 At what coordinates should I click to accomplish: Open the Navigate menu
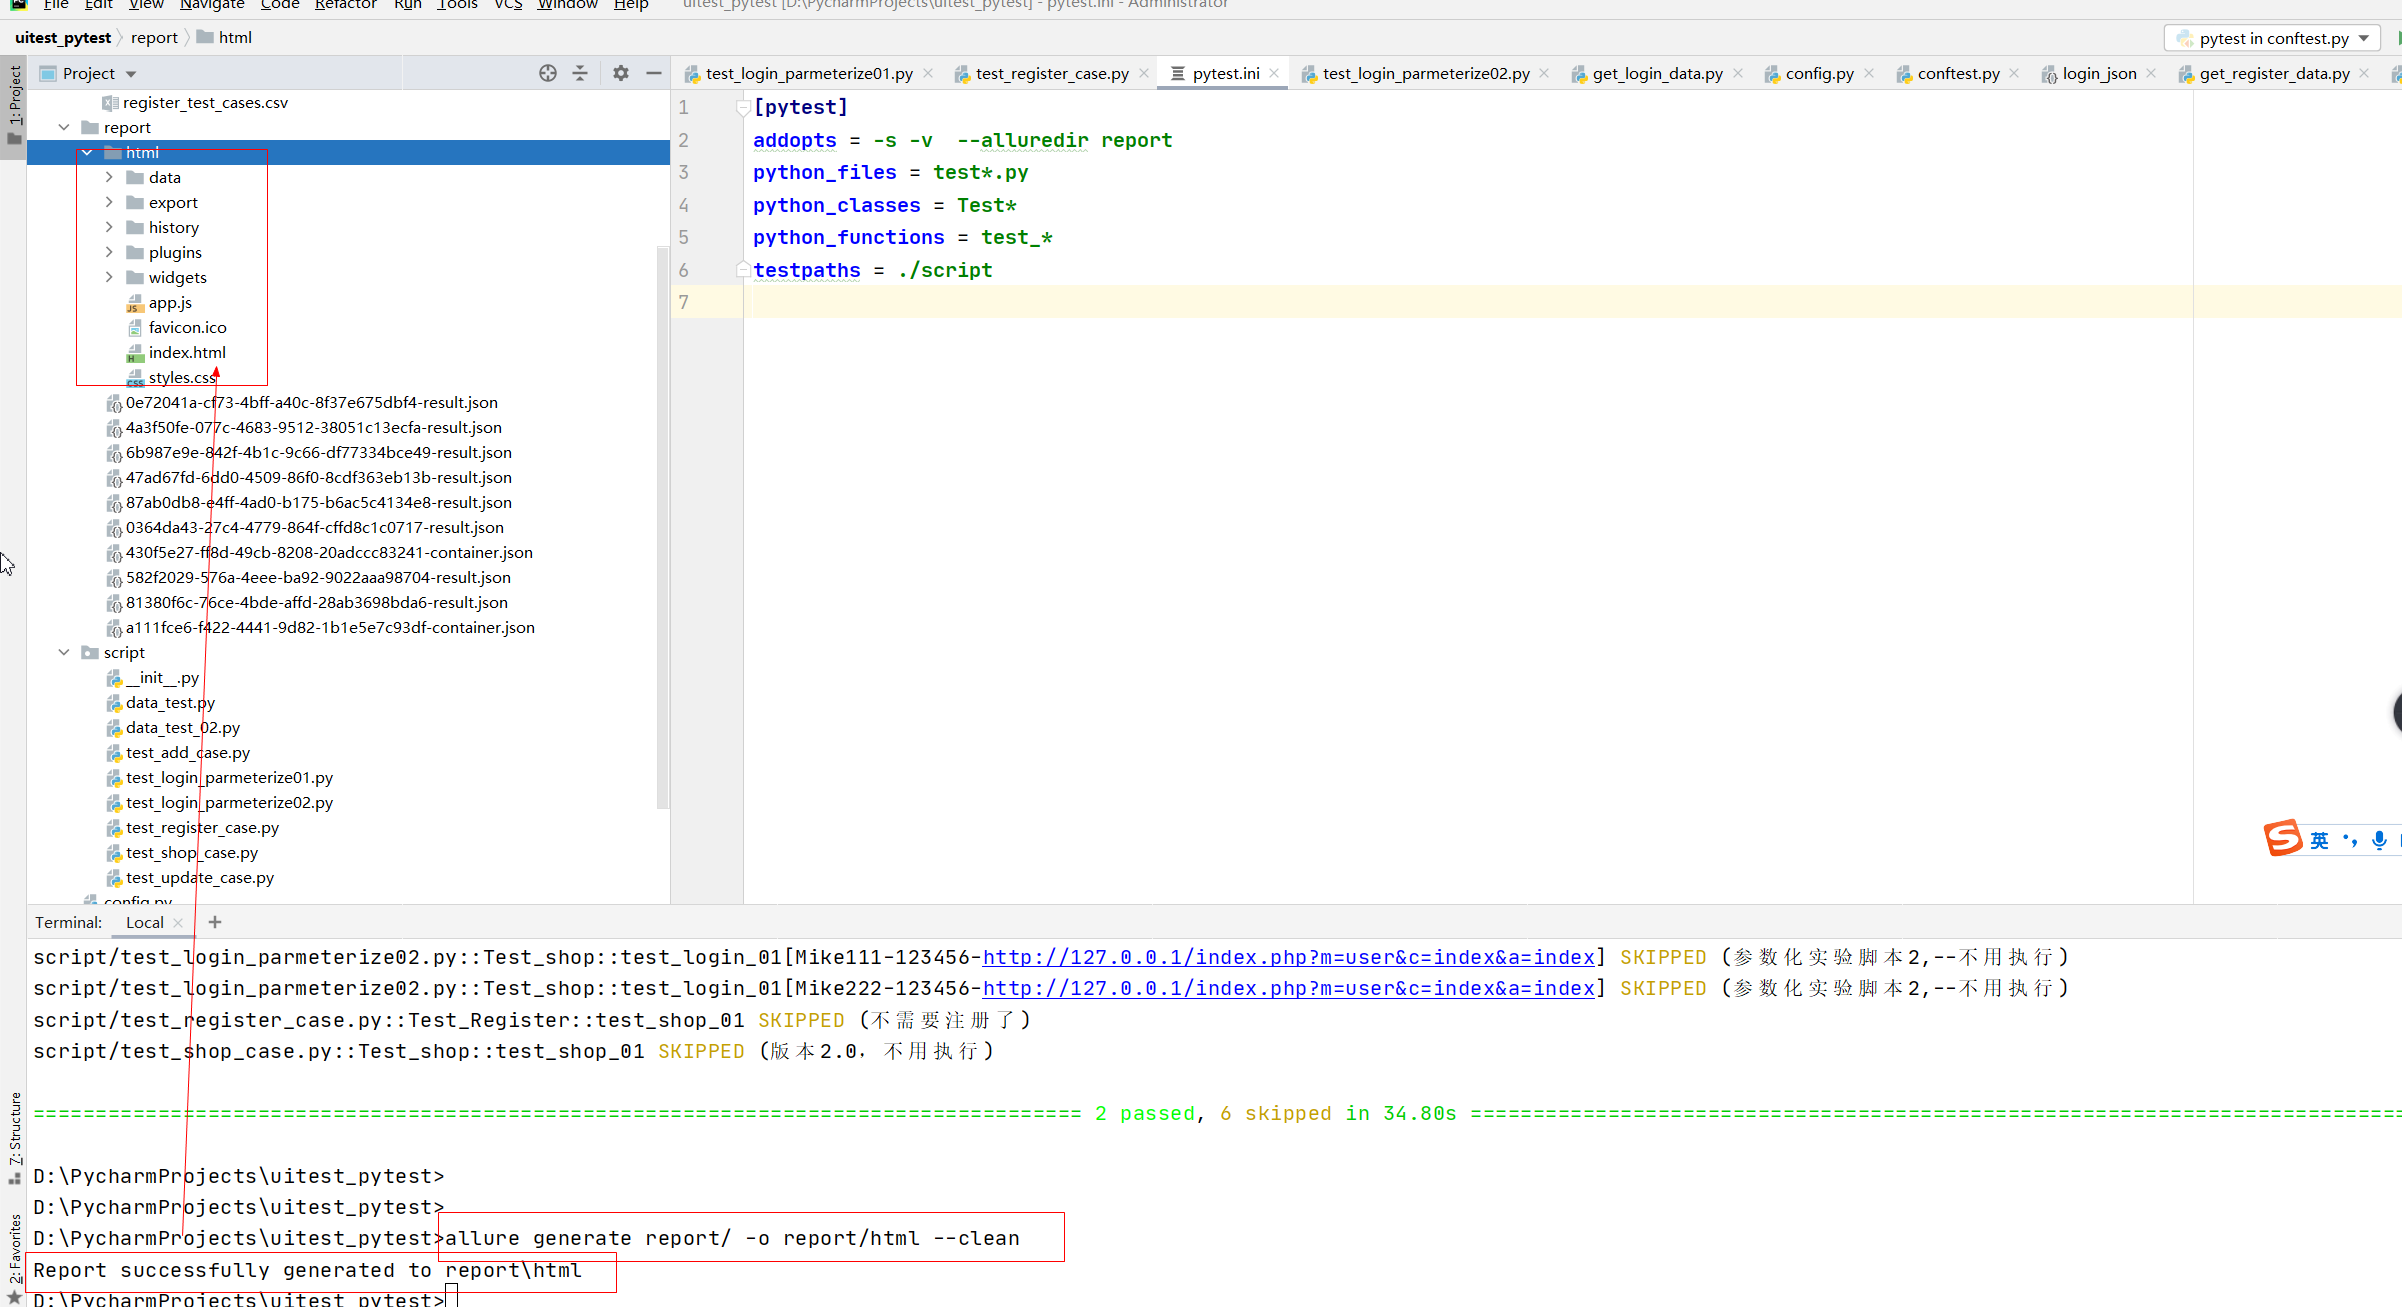click(x=212, y=5)
